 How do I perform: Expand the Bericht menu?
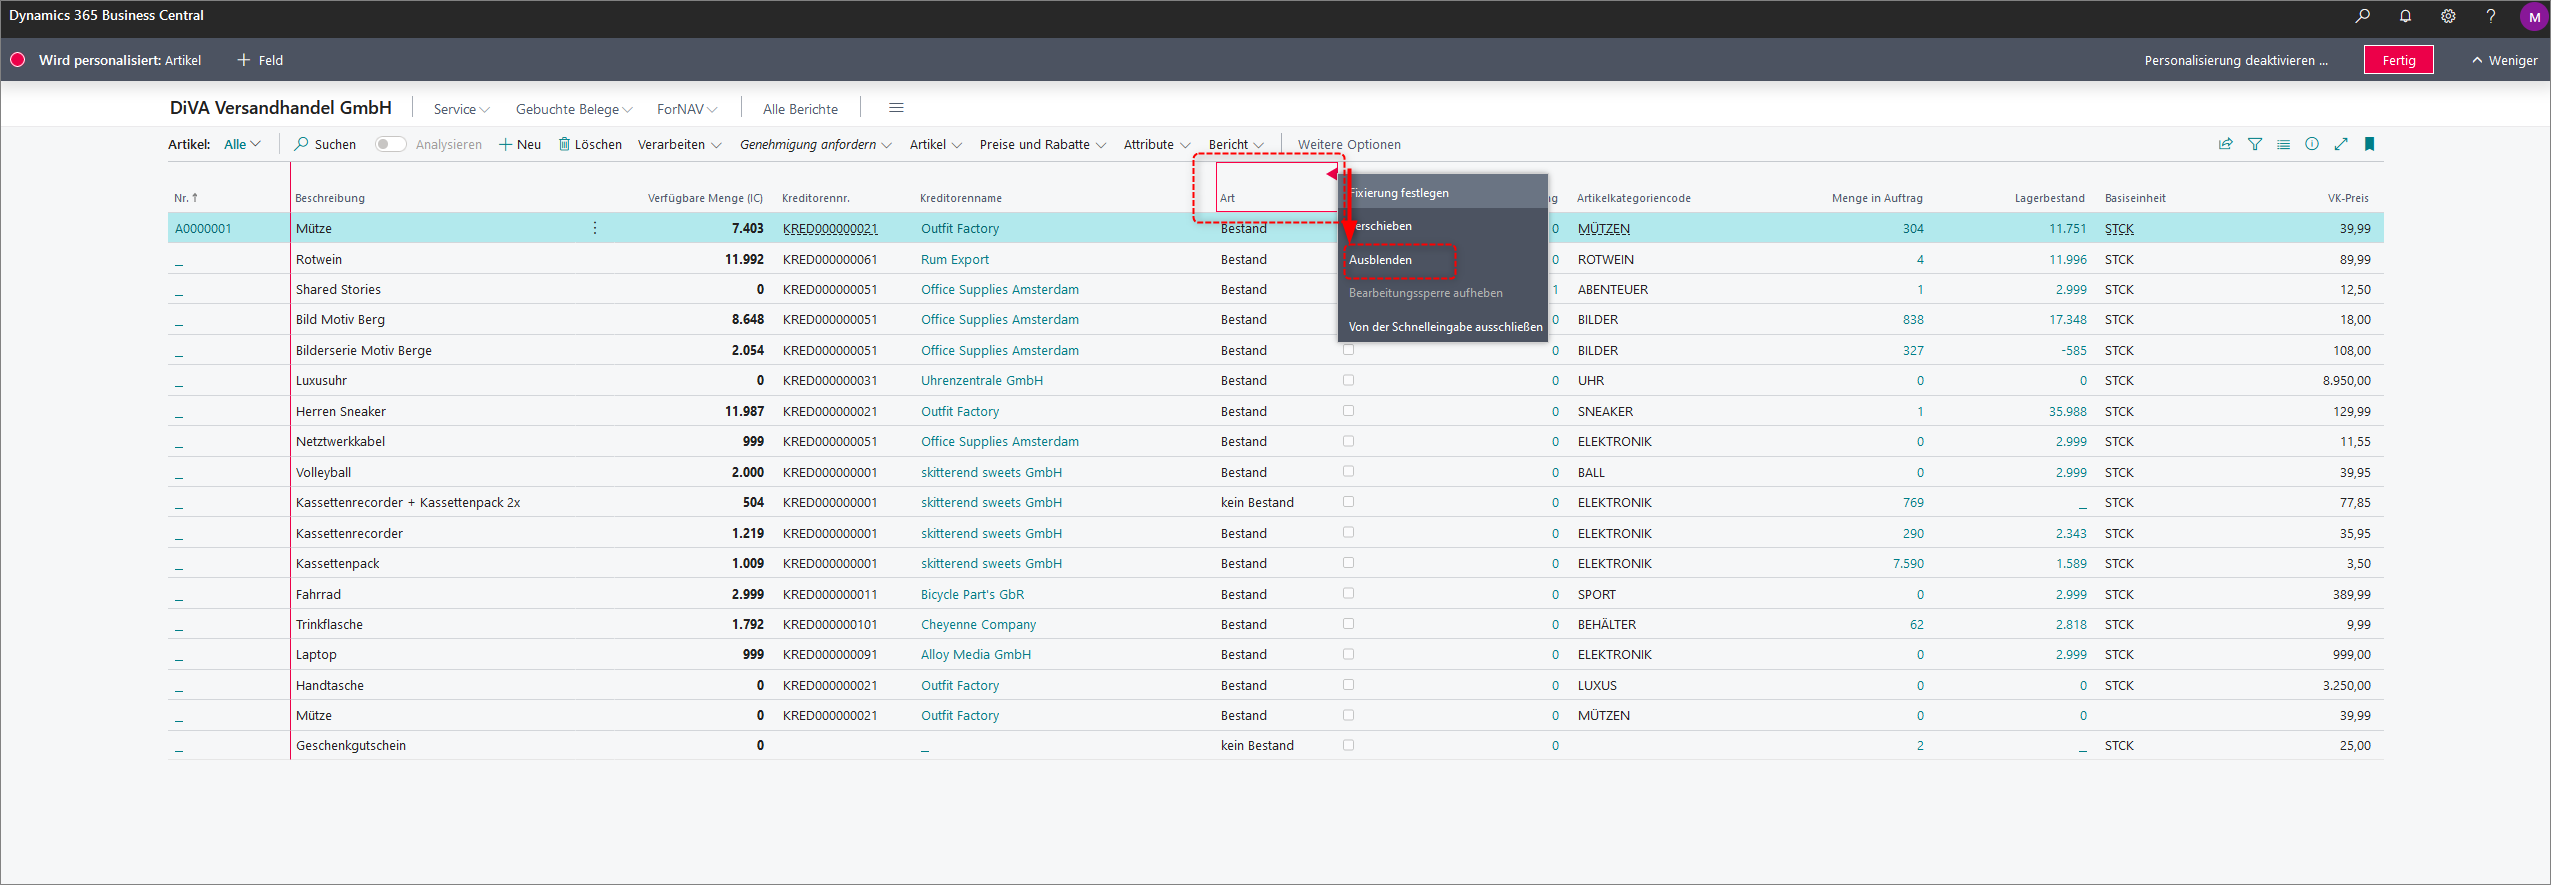(1236, 144)
